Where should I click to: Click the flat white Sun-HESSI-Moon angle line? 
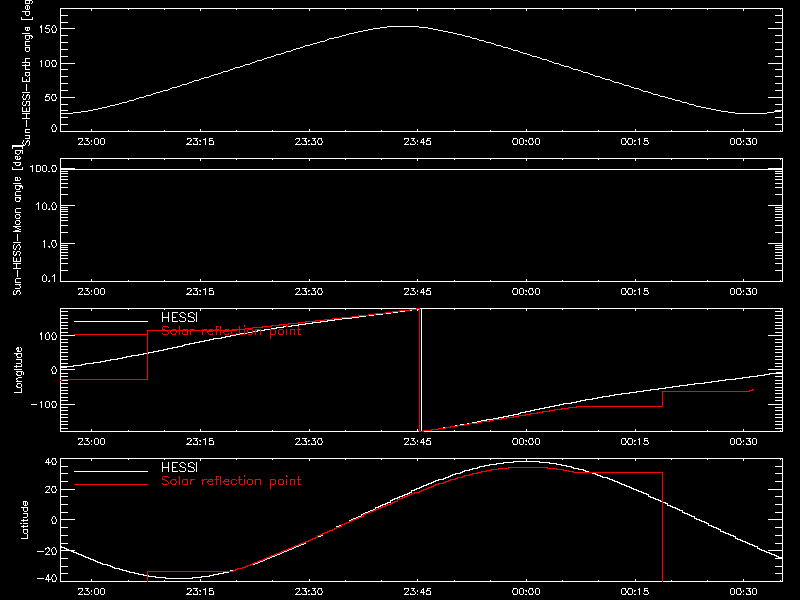tap(421, 169)
